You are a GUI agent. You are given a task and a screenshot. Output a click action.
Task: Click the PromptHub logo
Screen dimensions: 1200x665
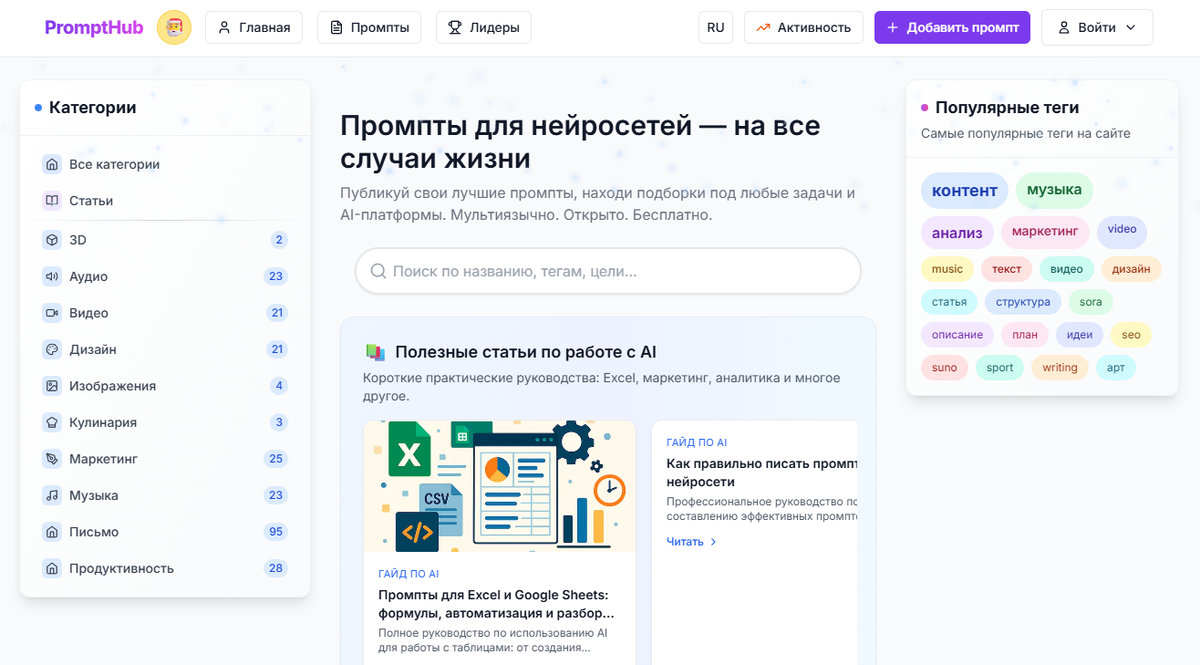click(x=94, y=27)
